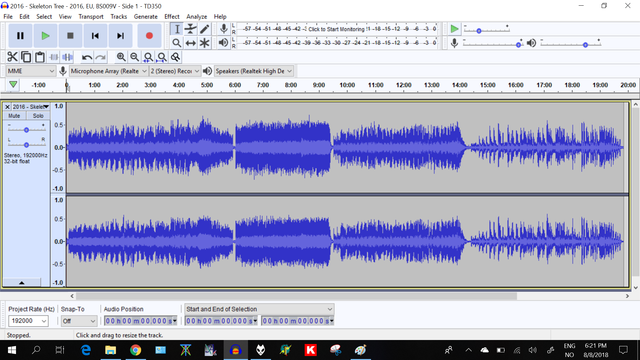640x360 pixels.
Task: Collapse the track using the bottom arrow
Action: [22, 282]
